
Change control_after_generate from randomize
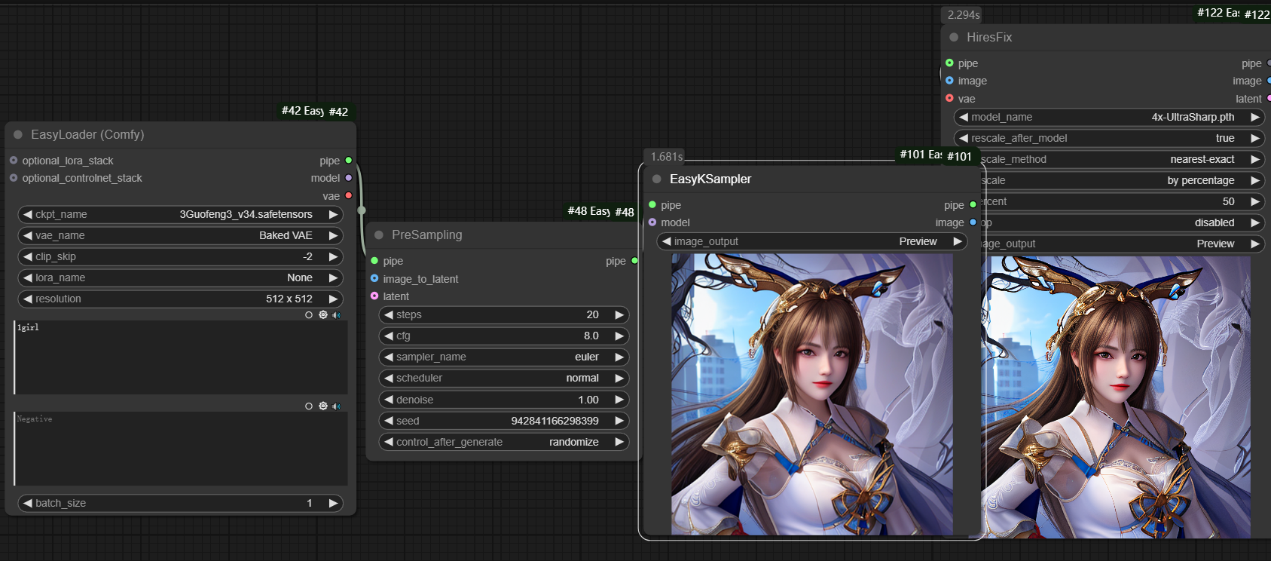click(504, 442)
